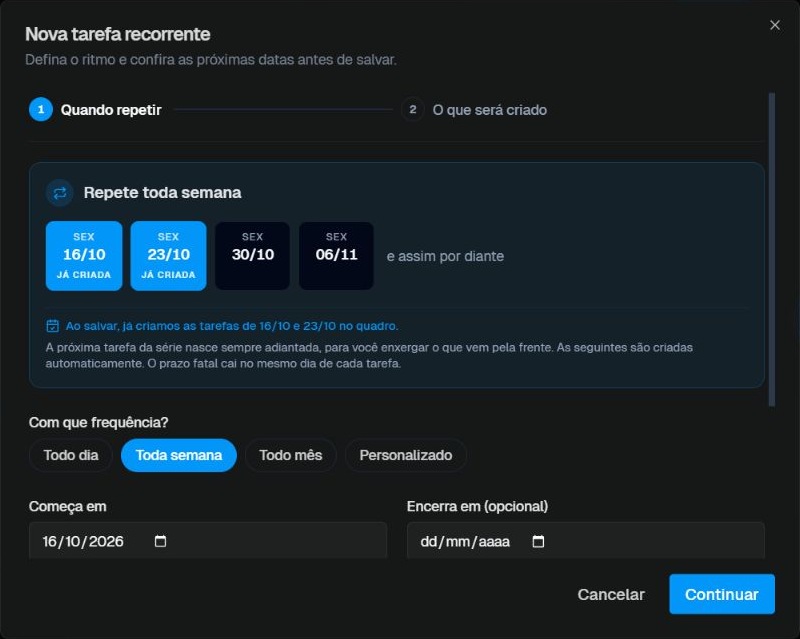Click the 'Defina o ritmo e confira' subtitle
Image resolution: width=800 pixels, height=639 pixels.
(211, 60)
